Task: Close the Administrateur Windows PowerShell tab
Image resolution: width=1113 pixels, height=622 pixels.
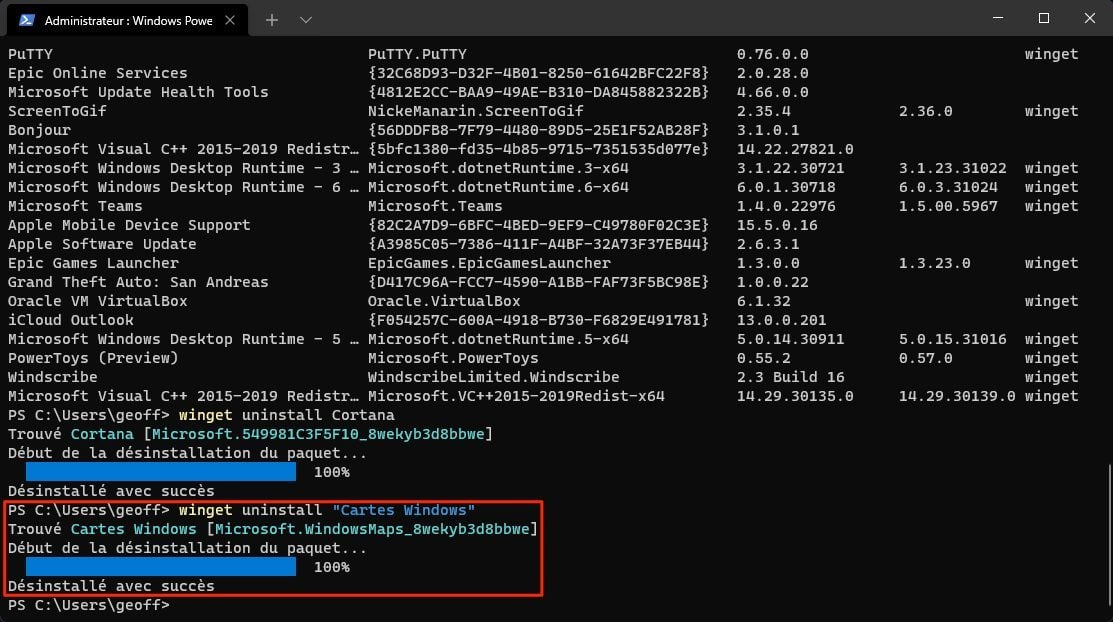Action: (x=230, y=20)
